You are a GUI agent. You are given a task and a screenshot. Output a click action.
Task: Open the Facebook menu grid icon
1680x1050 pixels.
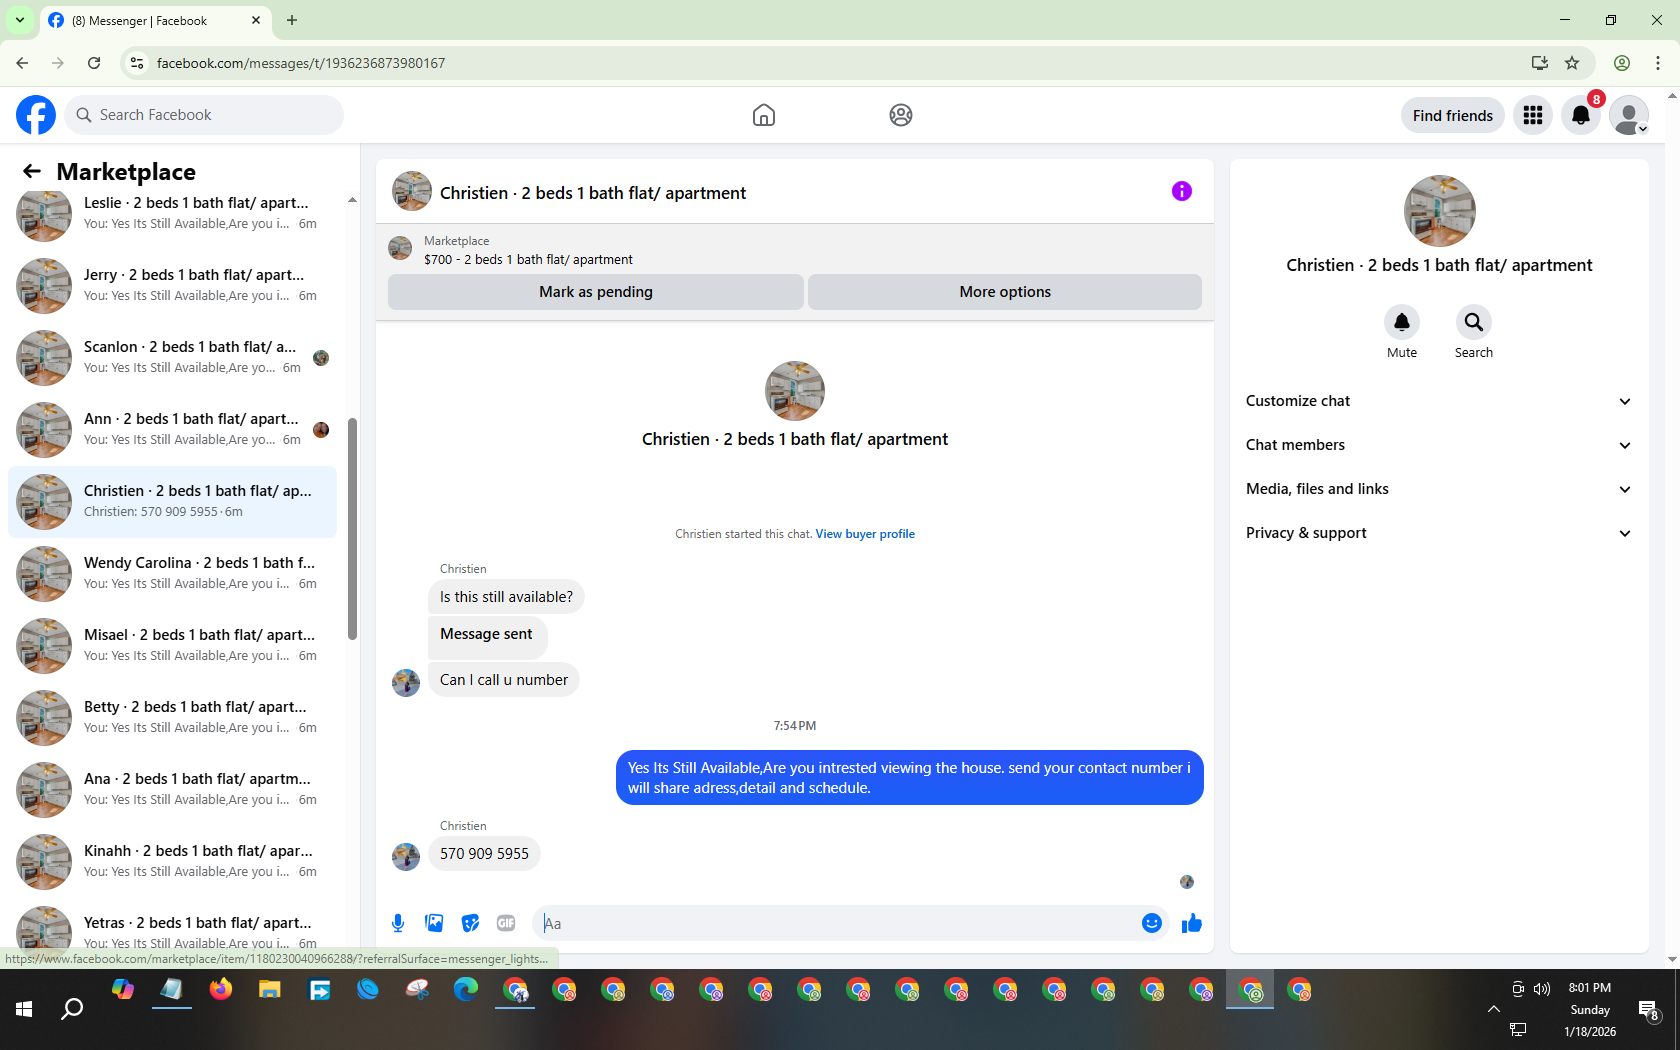pyautogui.click(x=1533, y=115)
